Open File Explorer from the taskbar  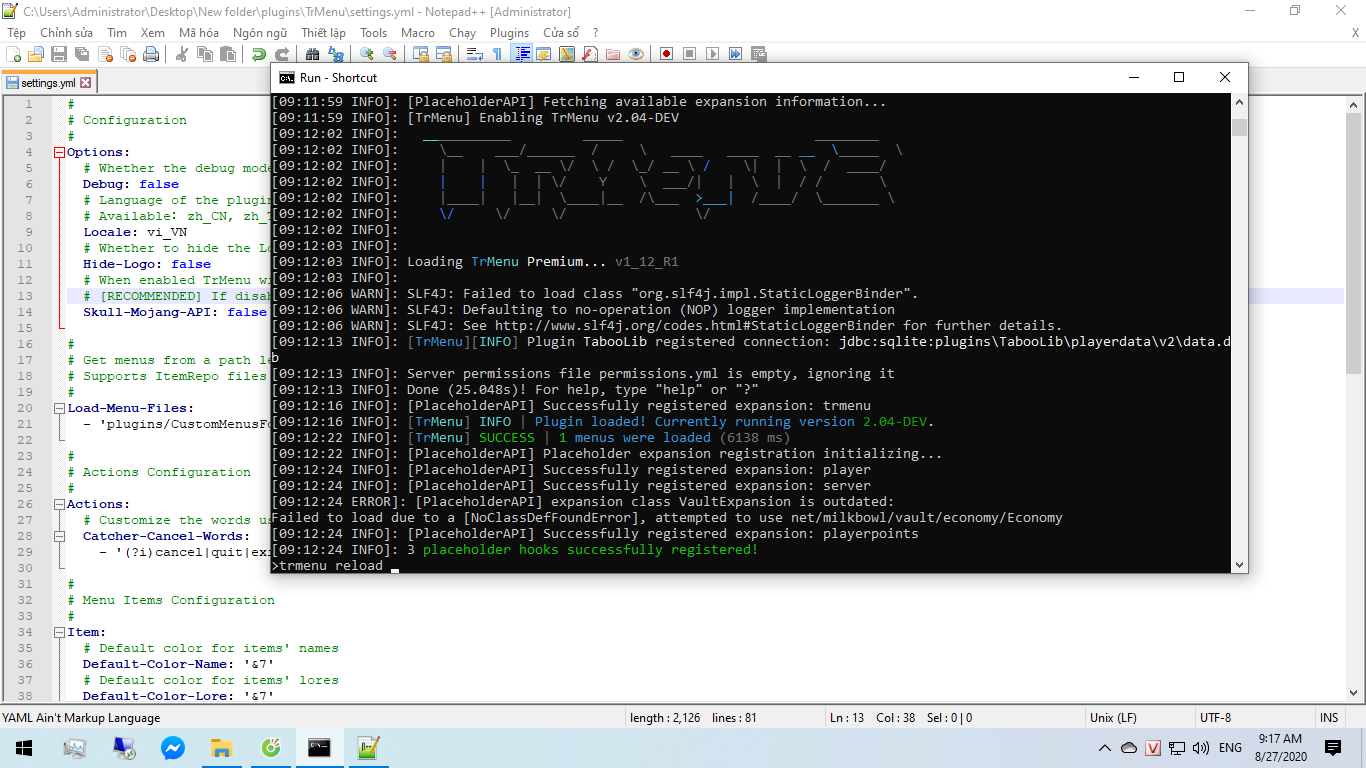click(x=221, y=747)
